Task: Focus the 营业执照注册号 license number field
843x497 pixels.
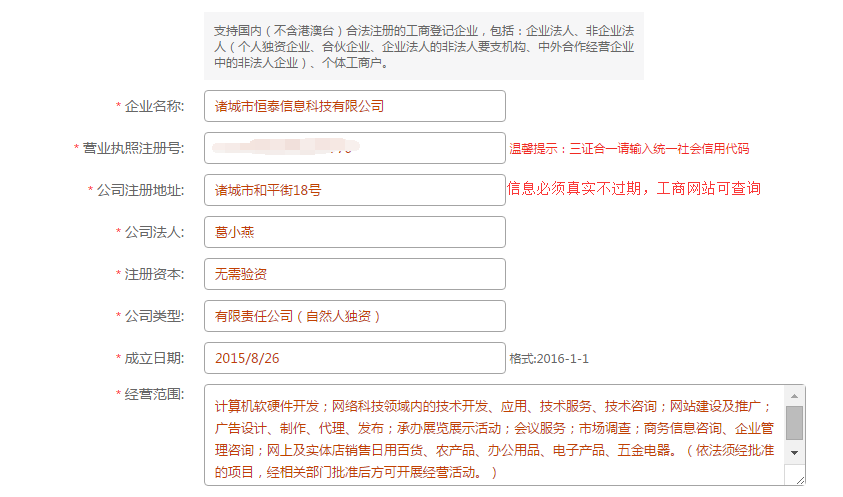Action: click(354, 148)
